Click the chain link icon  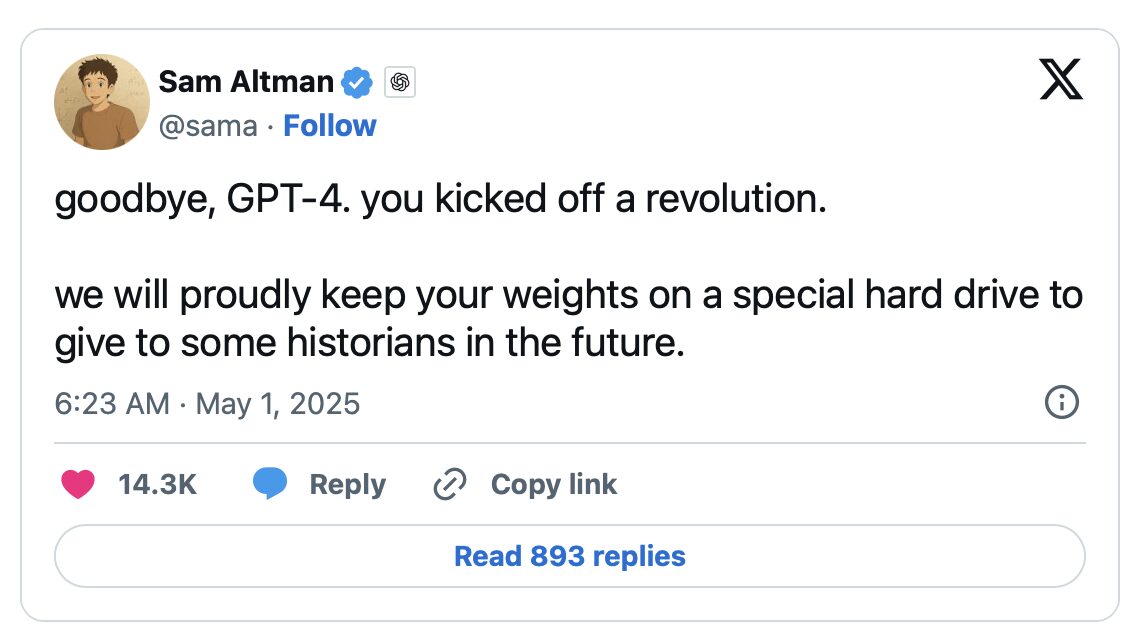450,485
